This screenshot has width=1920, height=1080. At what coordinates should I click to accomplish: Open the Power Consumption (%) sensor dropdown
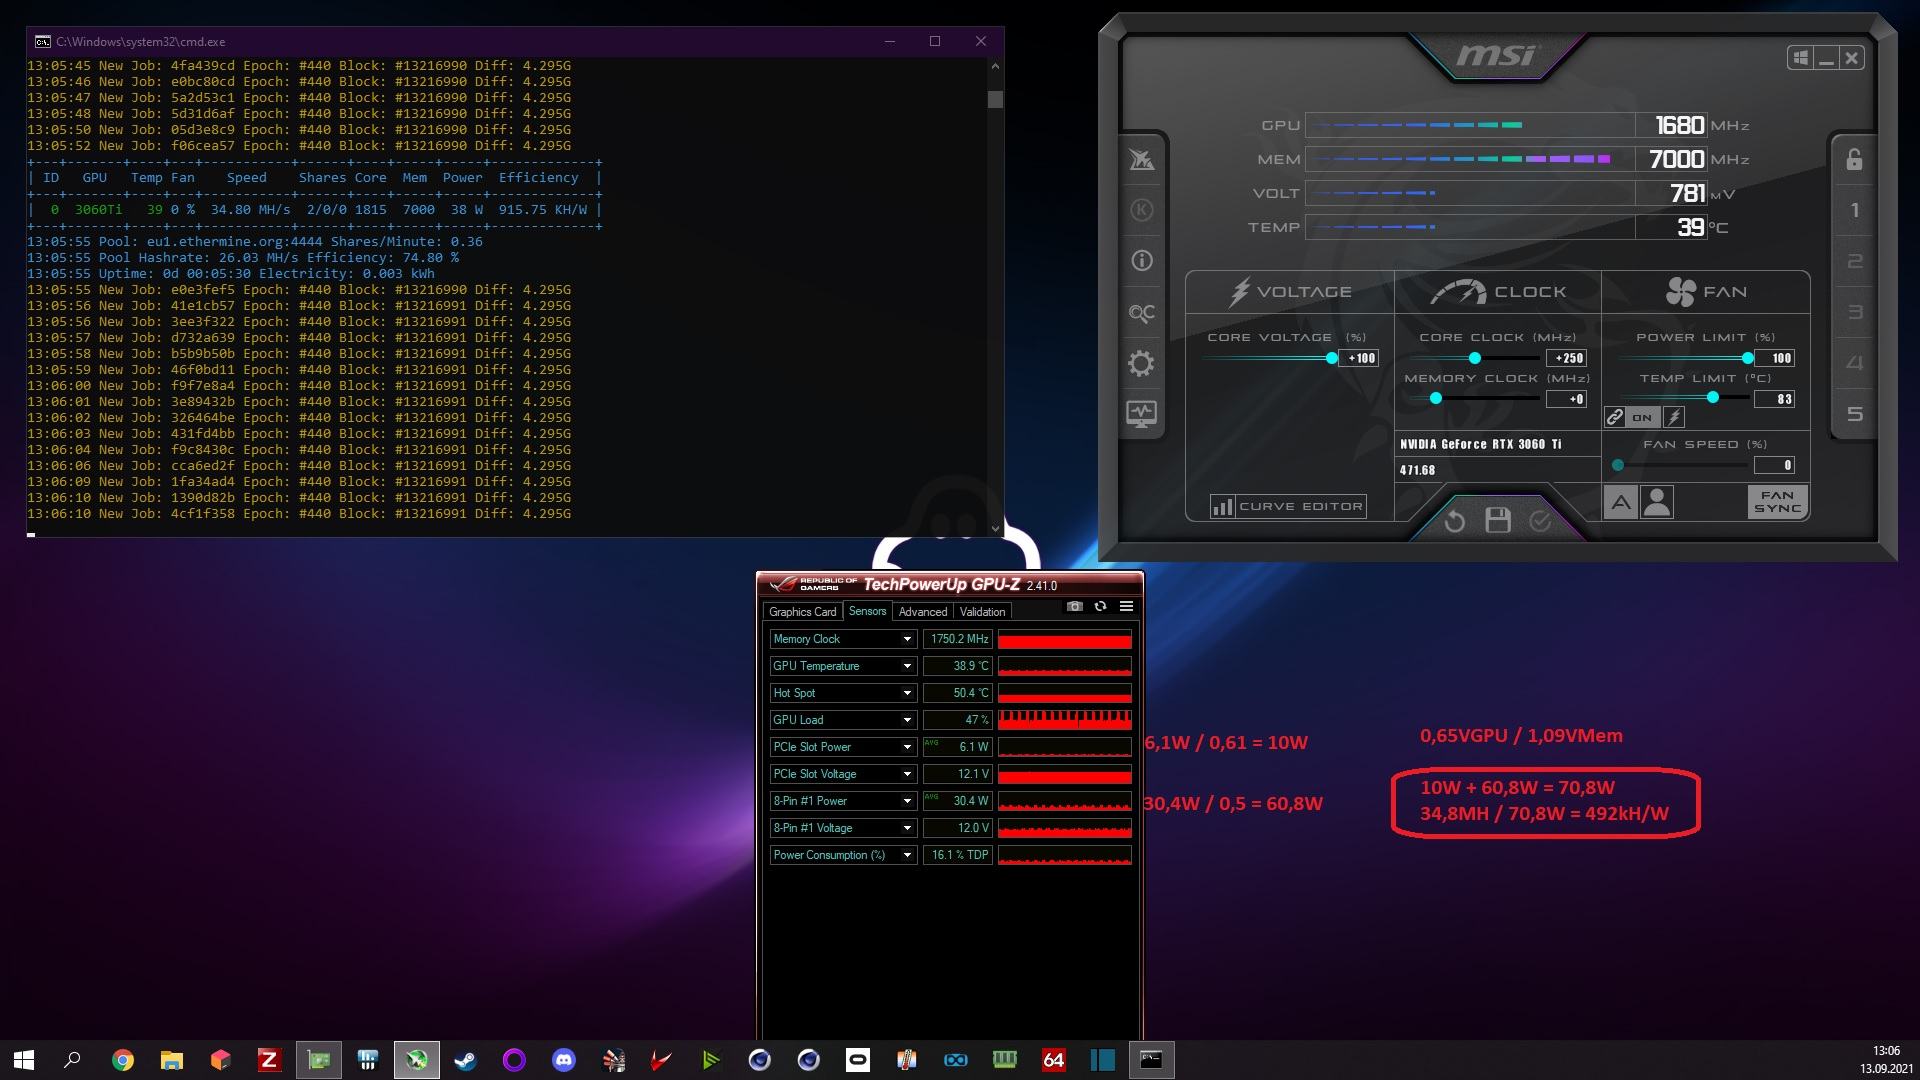tap(907, 855)
